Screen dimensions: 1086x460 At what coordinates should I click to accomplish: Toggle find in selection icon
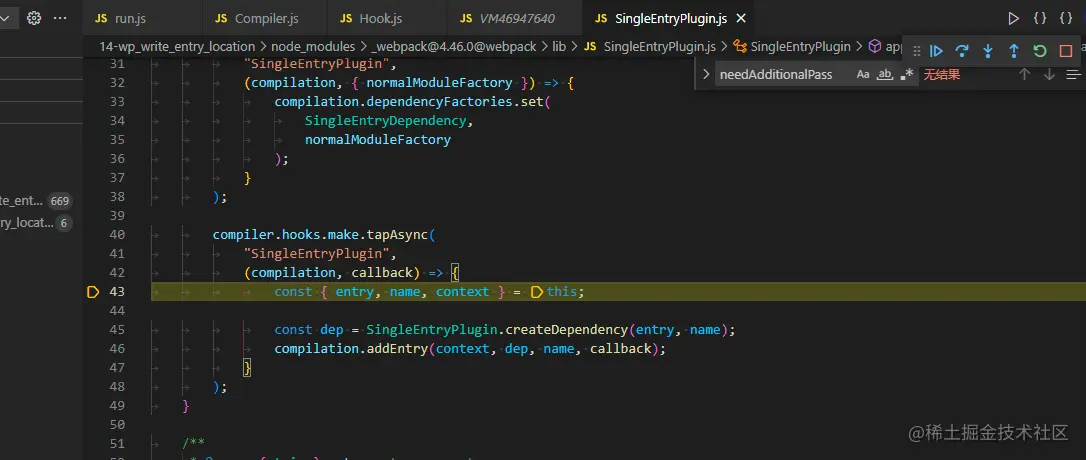(x=1073, y=74)
